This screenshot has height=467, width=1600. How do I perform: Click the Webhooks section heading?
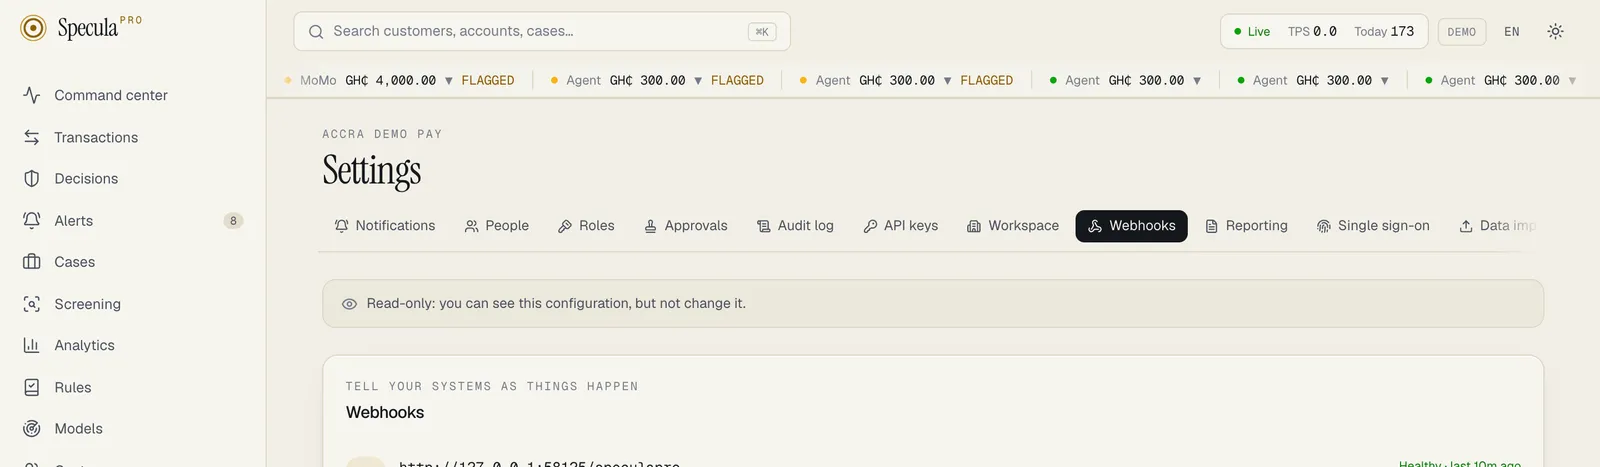[x=385, y=413]
